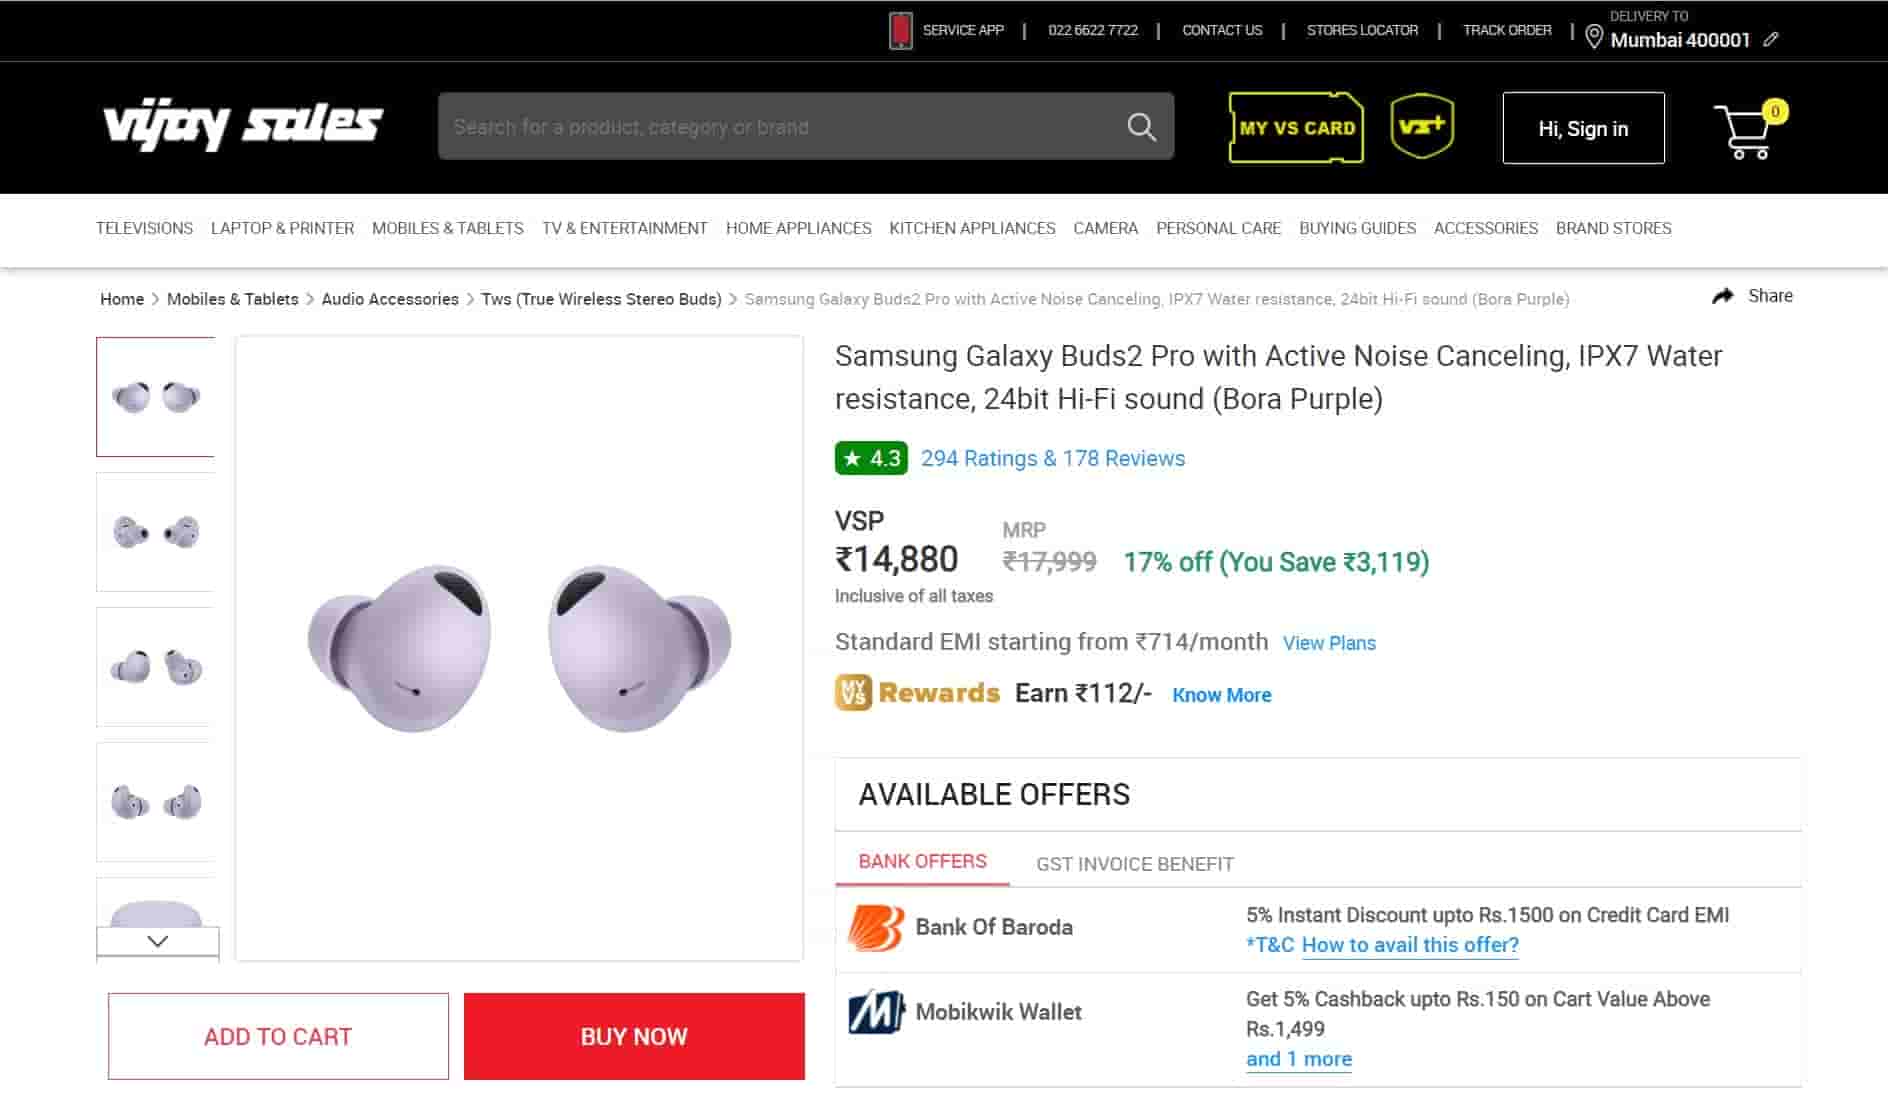The width and height of the screenshot is (1888, 1105).
Task: Switch to GST Invoice Benefit tab
Action: pos(1134,864)
